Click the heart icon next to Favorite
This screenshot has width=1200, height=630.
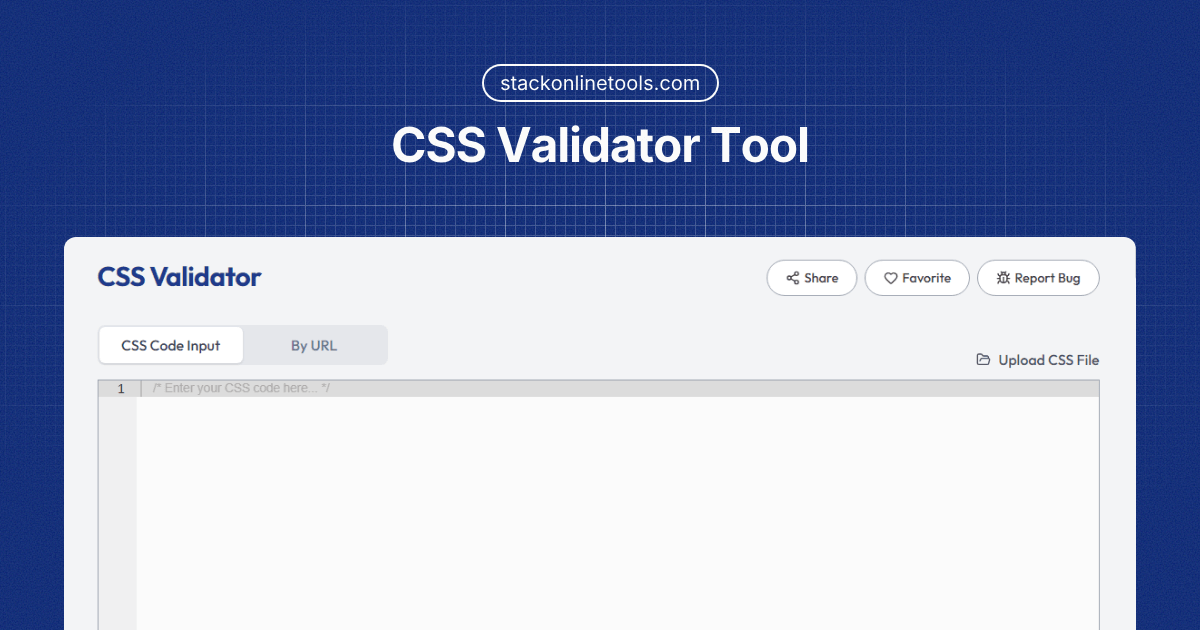coord(889,277)
